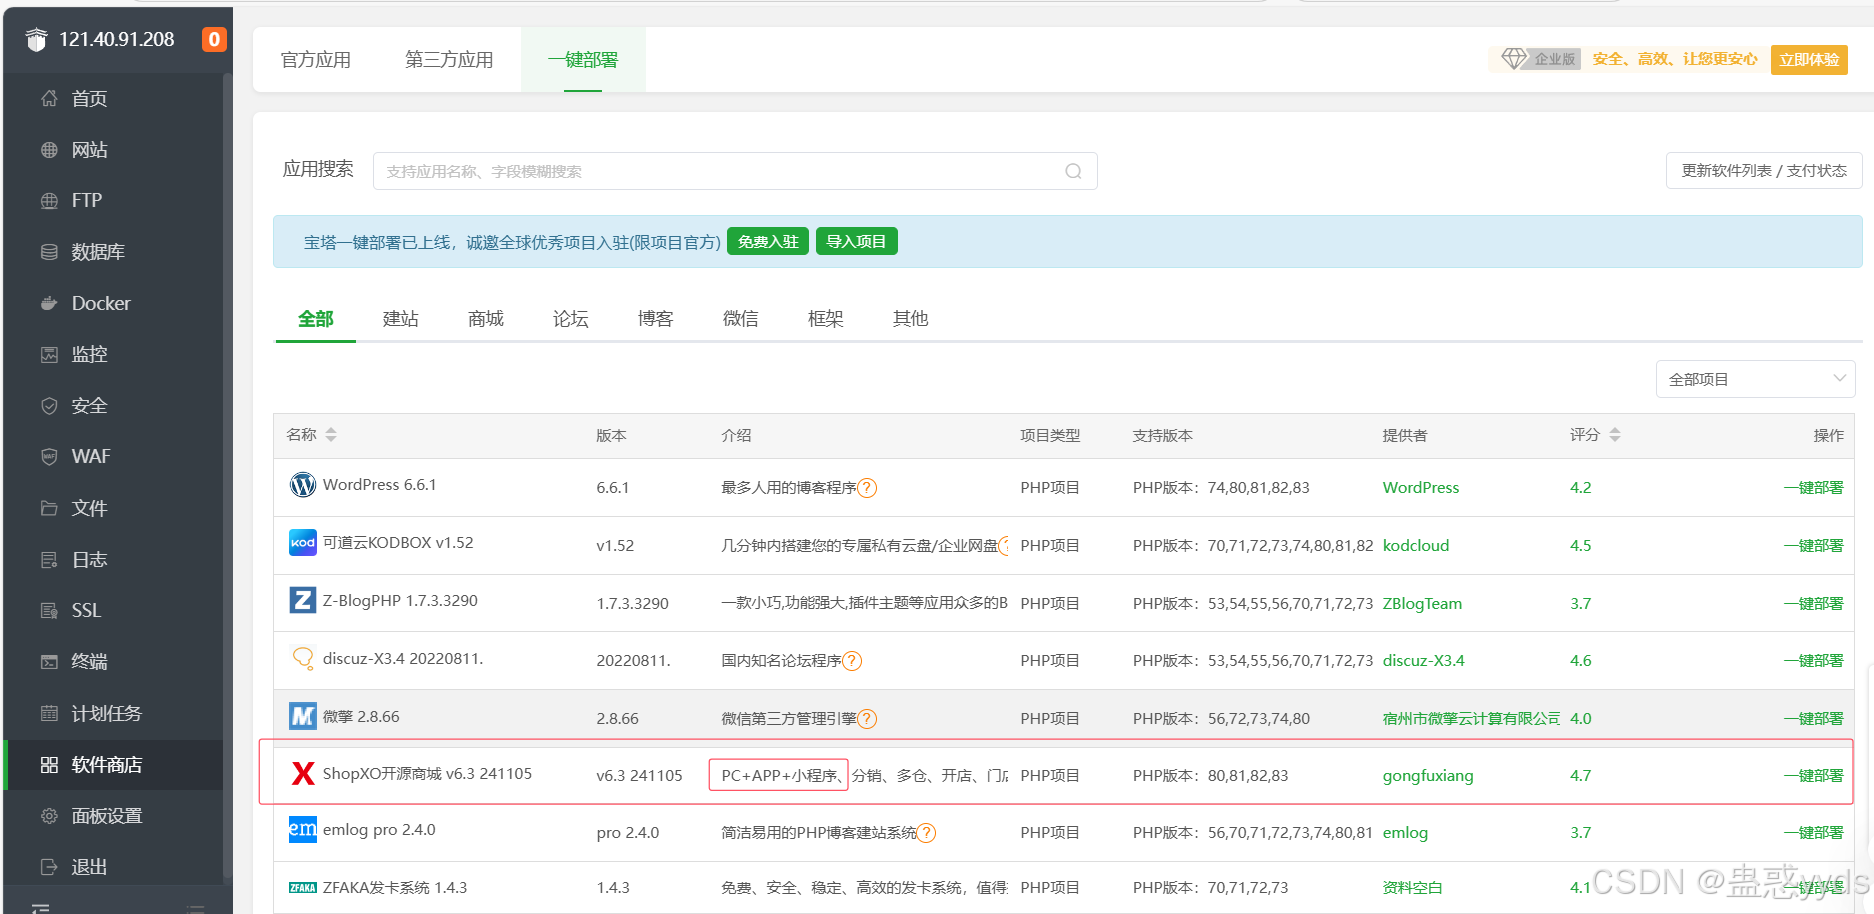This screenshot has height=914, width=1874.
Task: Open SSL certificate section icon
Action: click(x=49, y=610)
